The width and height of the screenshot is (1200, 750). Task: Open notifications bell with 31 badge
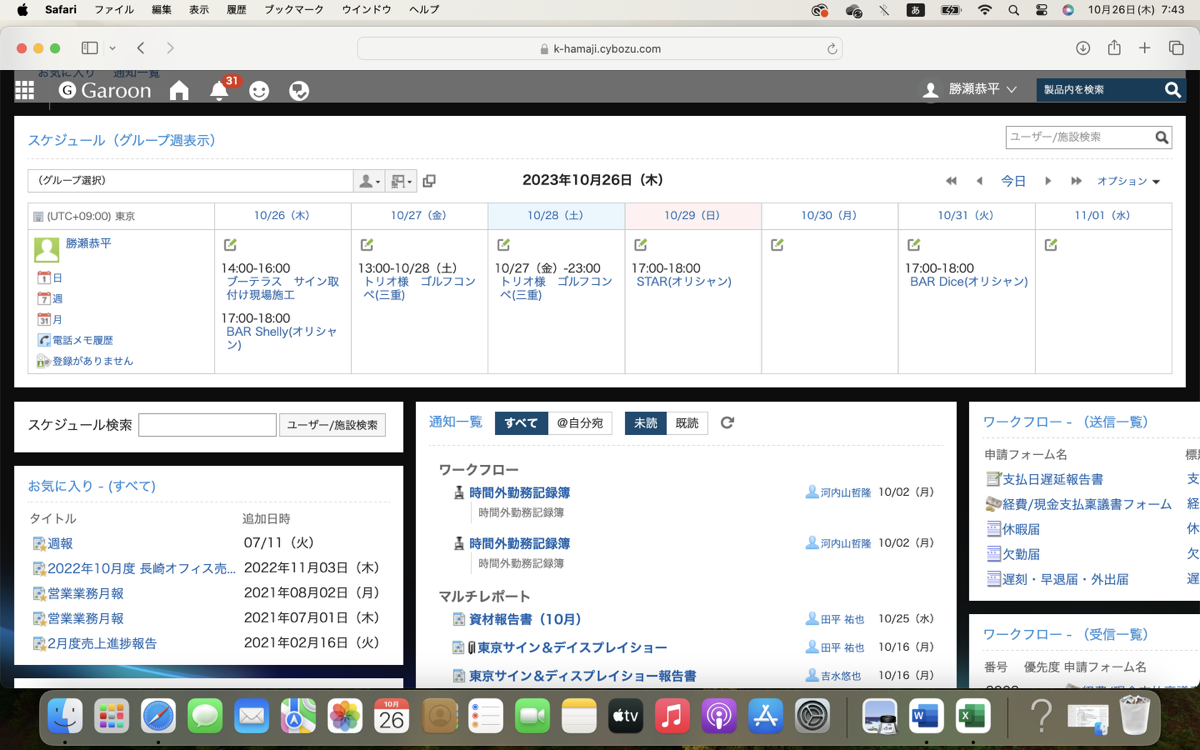point(219,91)
